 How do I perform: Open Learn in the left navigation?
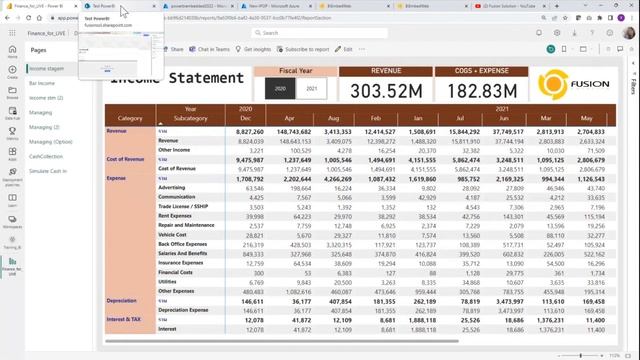12,200
